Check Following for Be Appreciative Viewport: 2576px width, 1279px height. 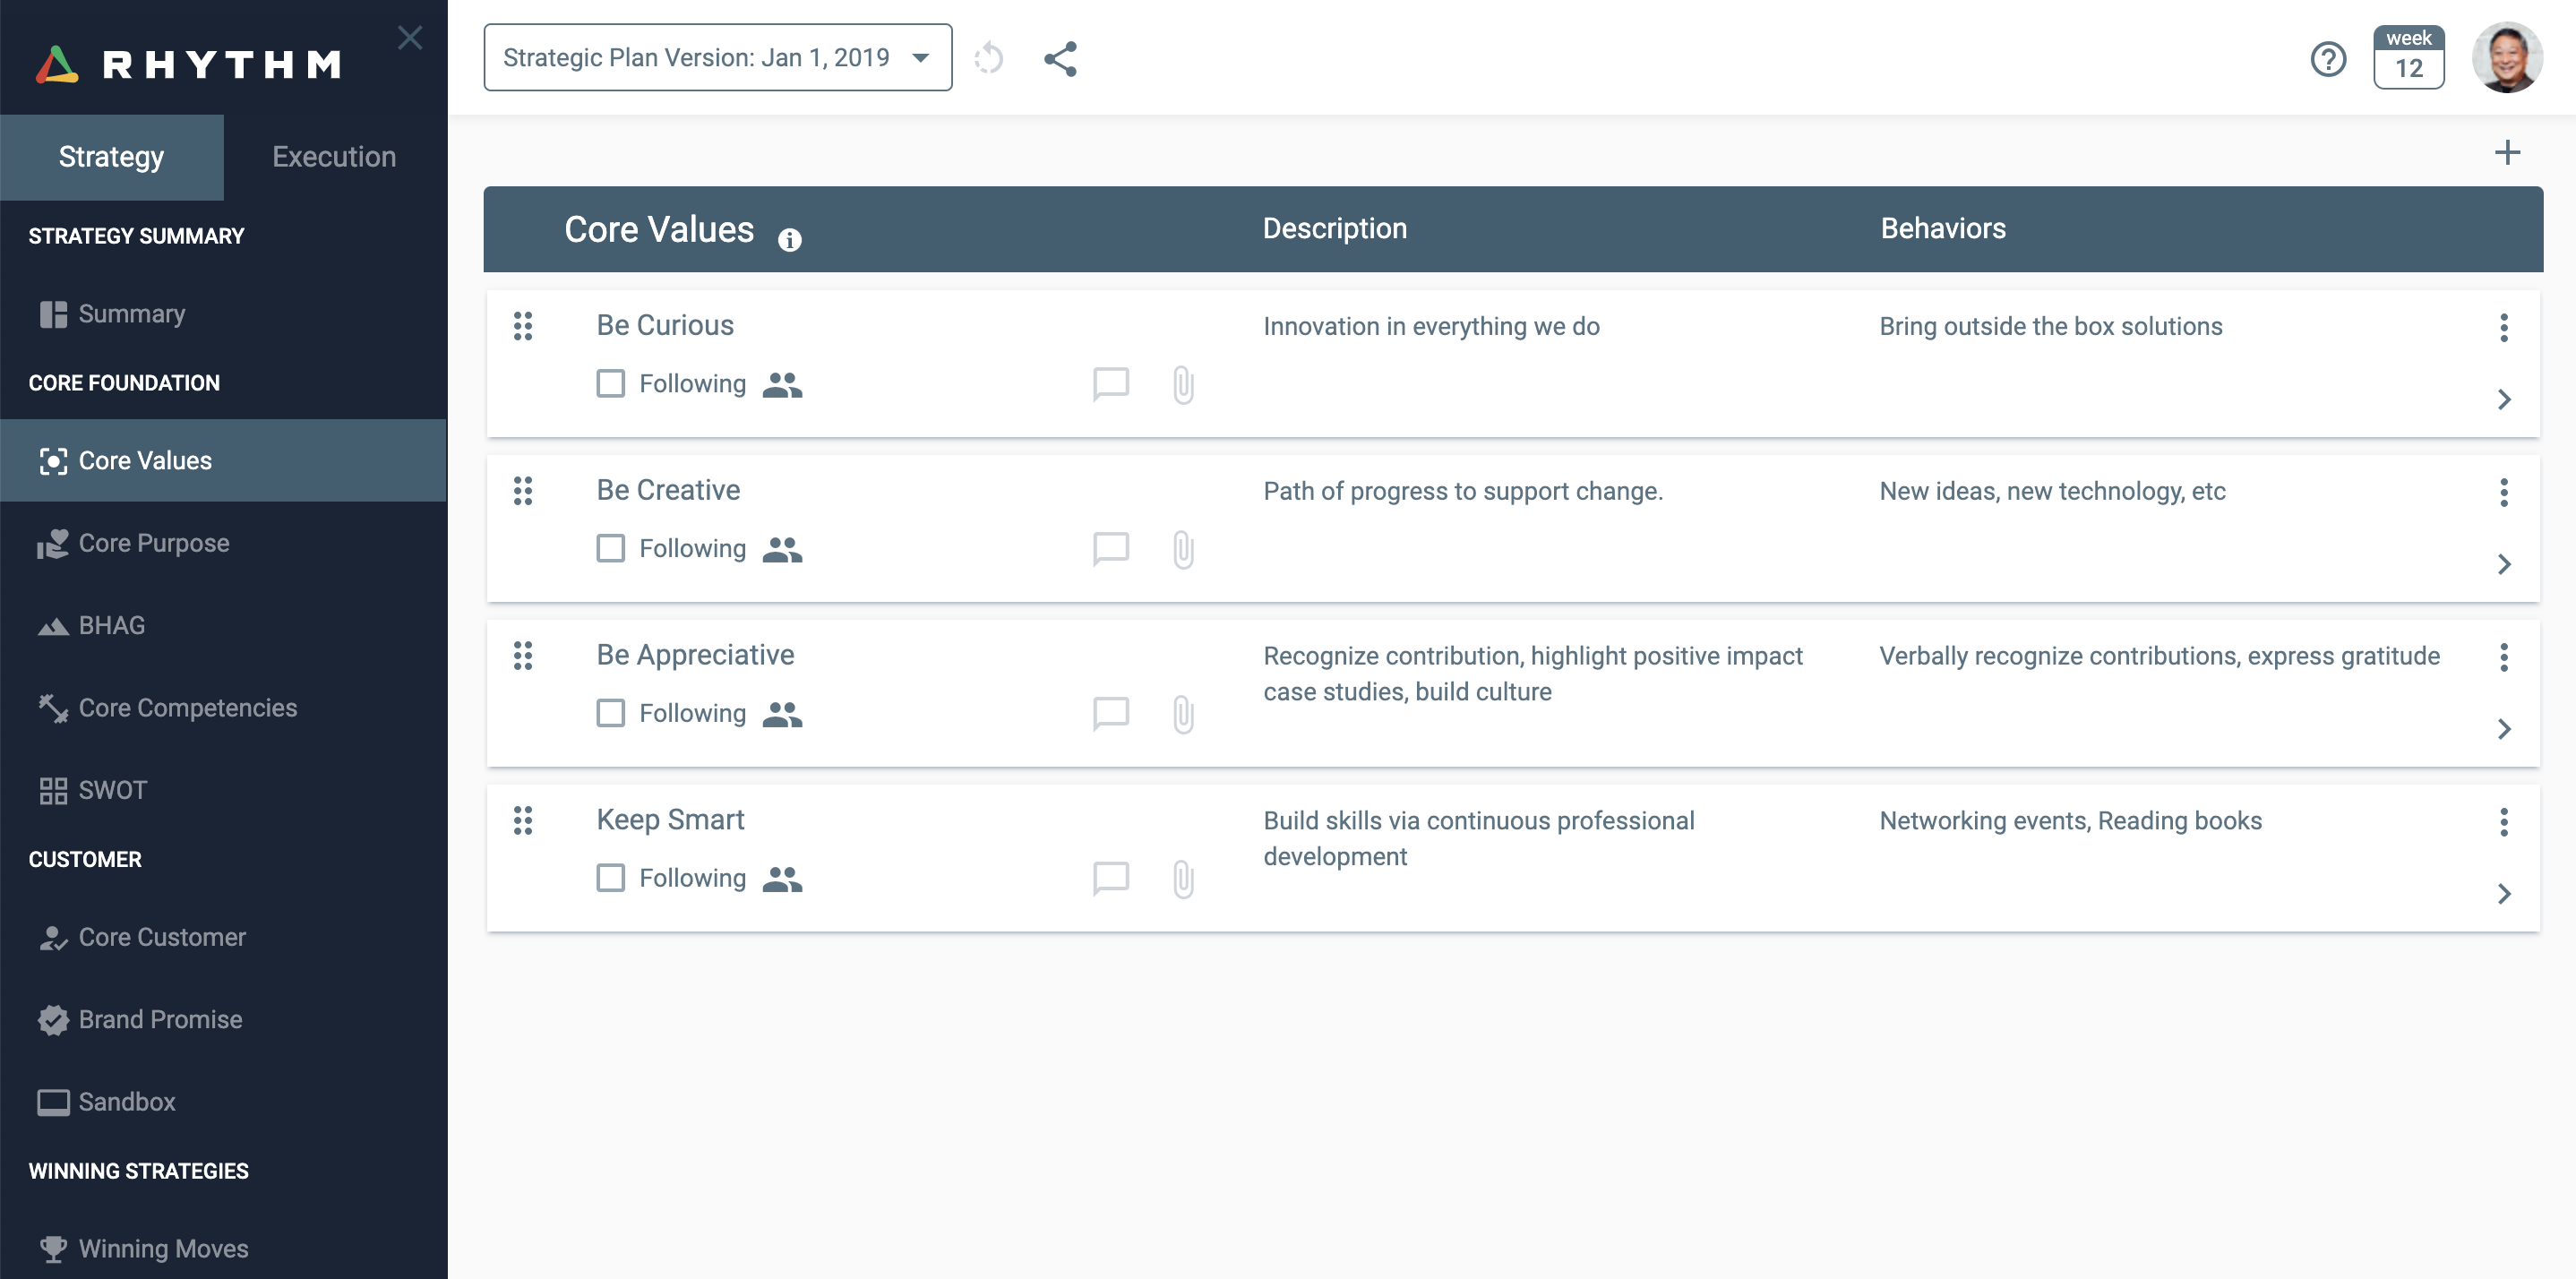610,713
